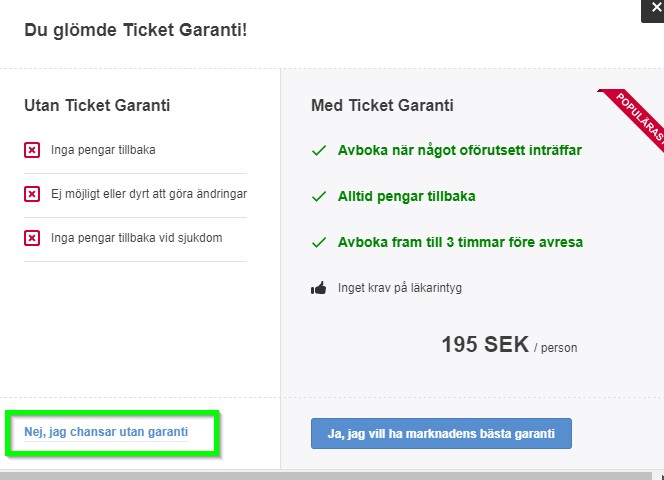
Task: Close the Ticket Garanti popup dialog
Action: coord(653,9)
